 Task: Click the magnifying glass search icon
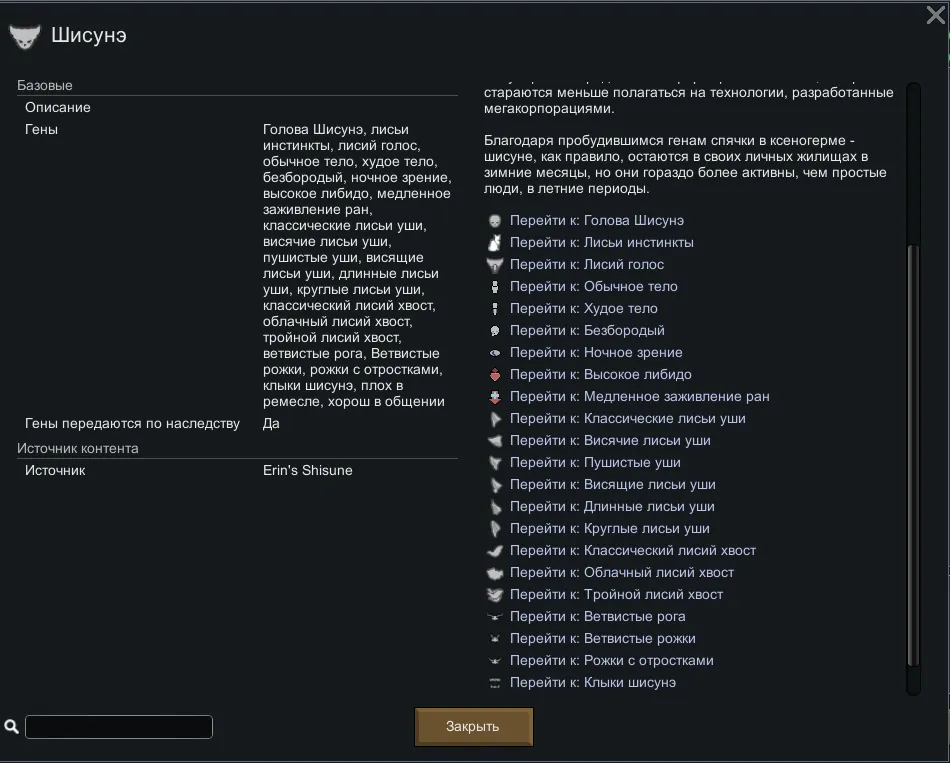point(12,727)
